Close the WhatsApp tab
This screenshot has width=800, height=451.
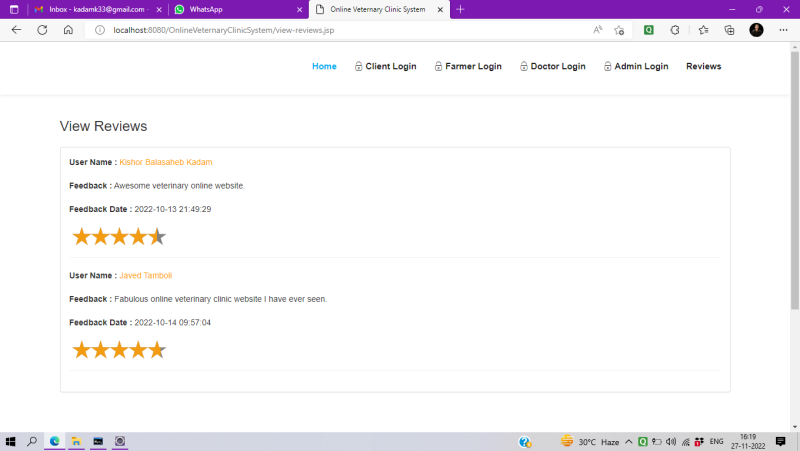(299, 9)
